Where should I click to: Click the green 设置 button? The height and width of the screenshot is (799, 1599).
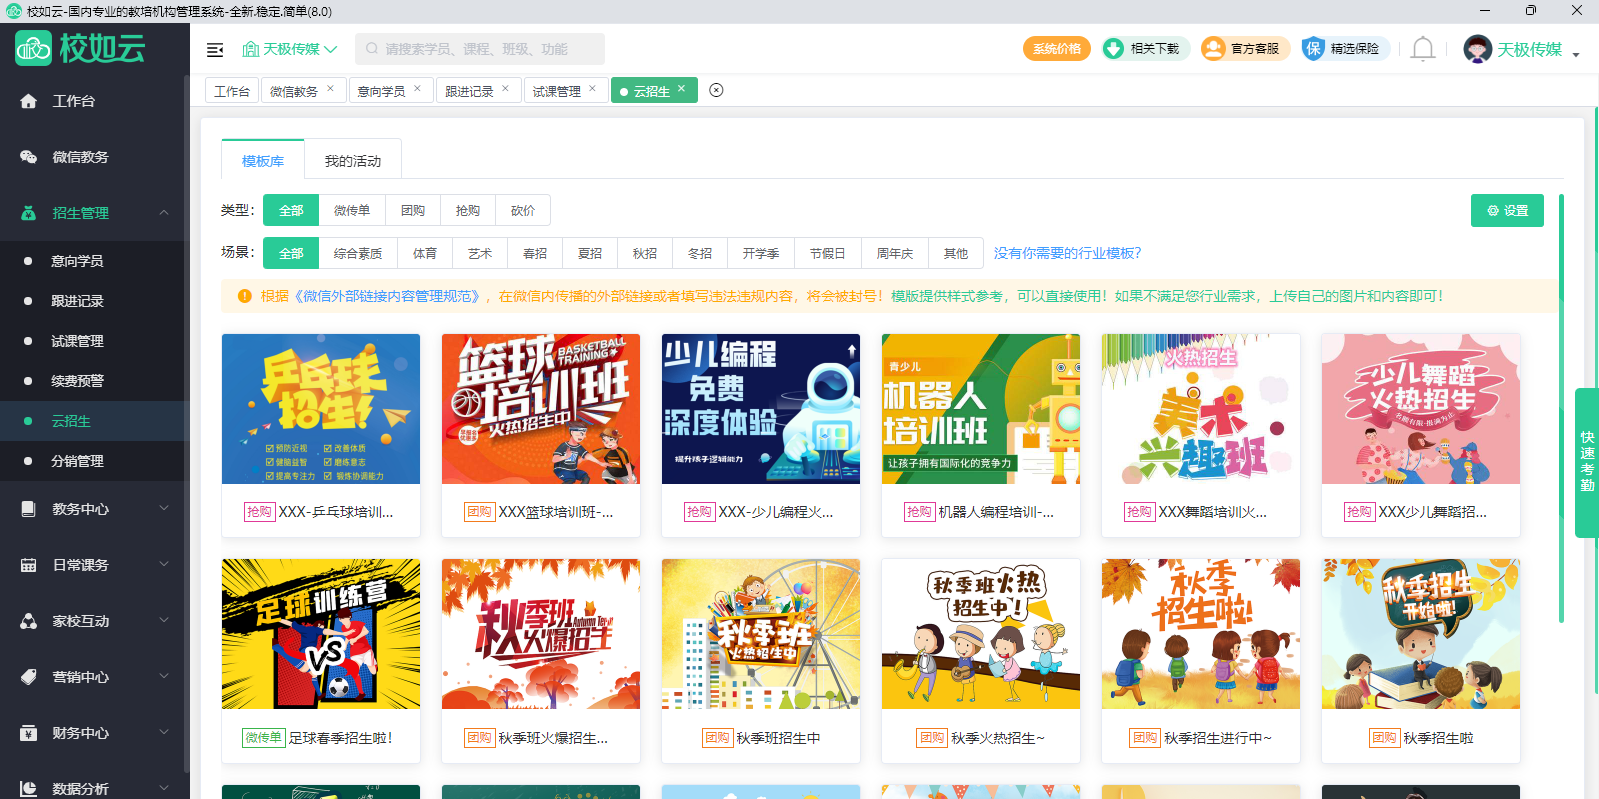[x=1507, y=210]
